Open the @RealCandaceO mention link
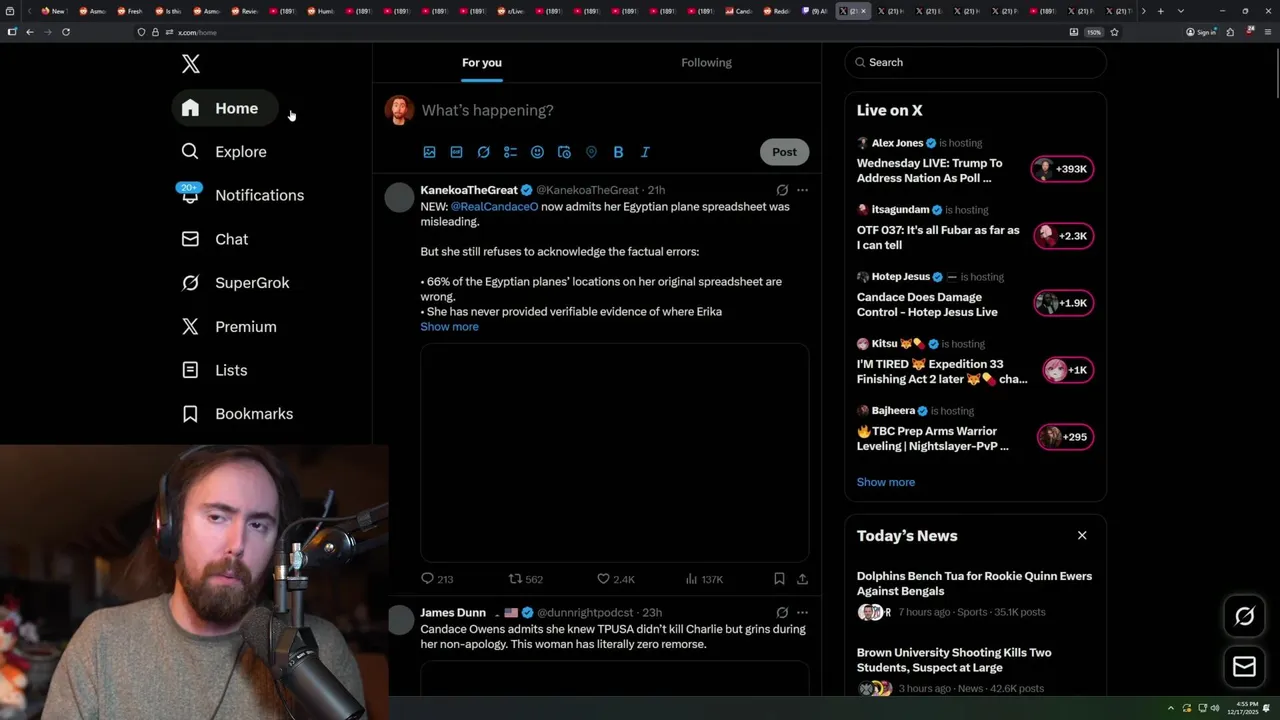This screenshot has height=720, width=1280. point(494,207)
